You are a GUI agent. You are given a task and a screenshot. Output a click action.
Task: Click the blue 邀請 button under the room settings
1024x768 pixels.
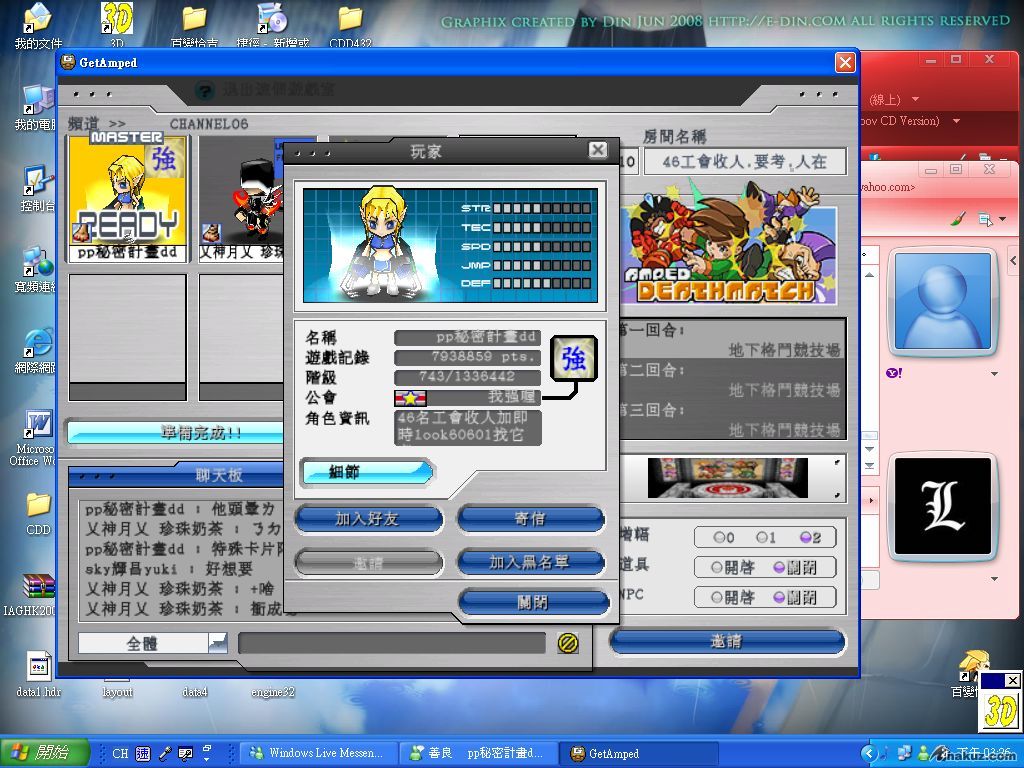coord(727,641)
